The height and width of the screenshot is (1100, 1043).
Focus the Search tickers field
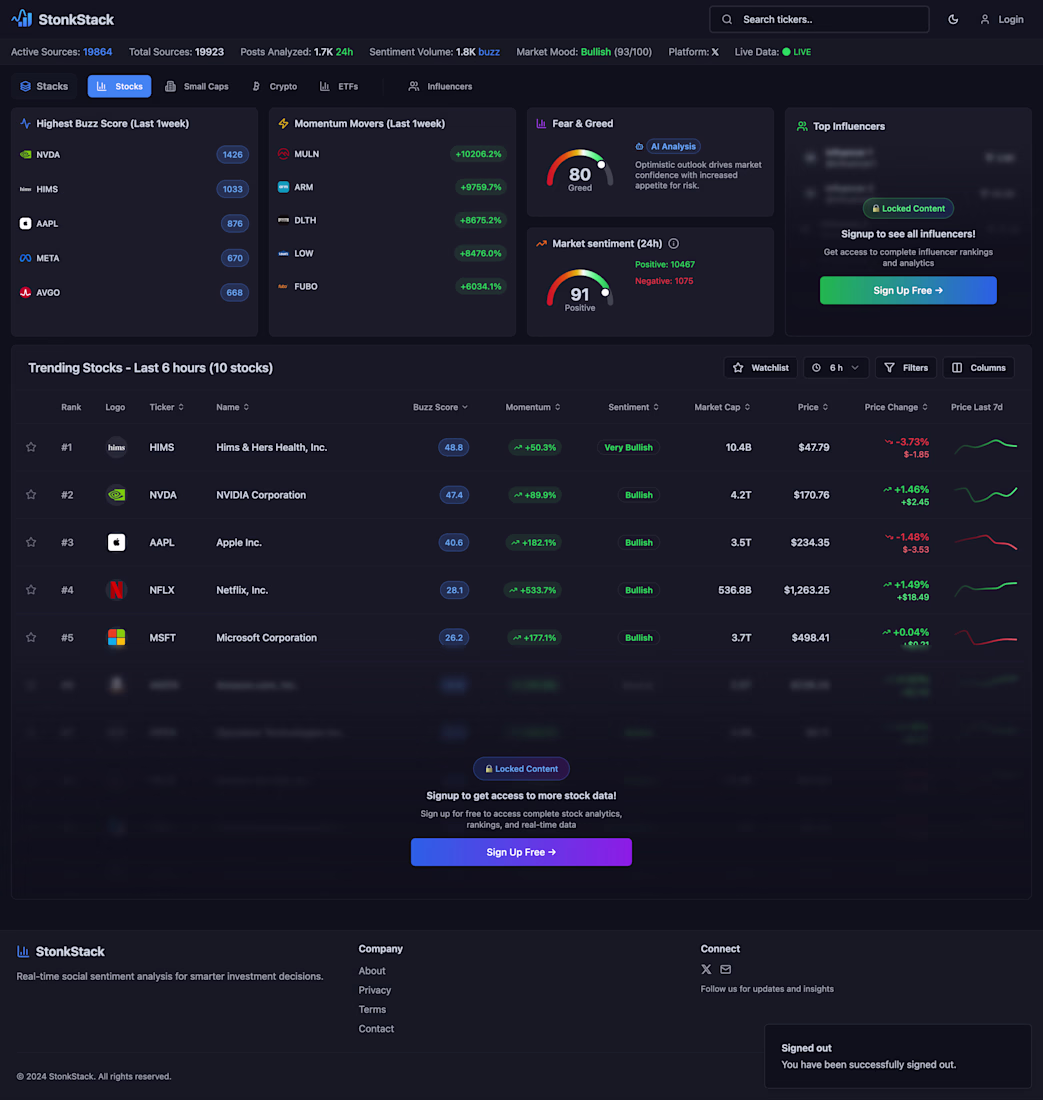[819, 20]
